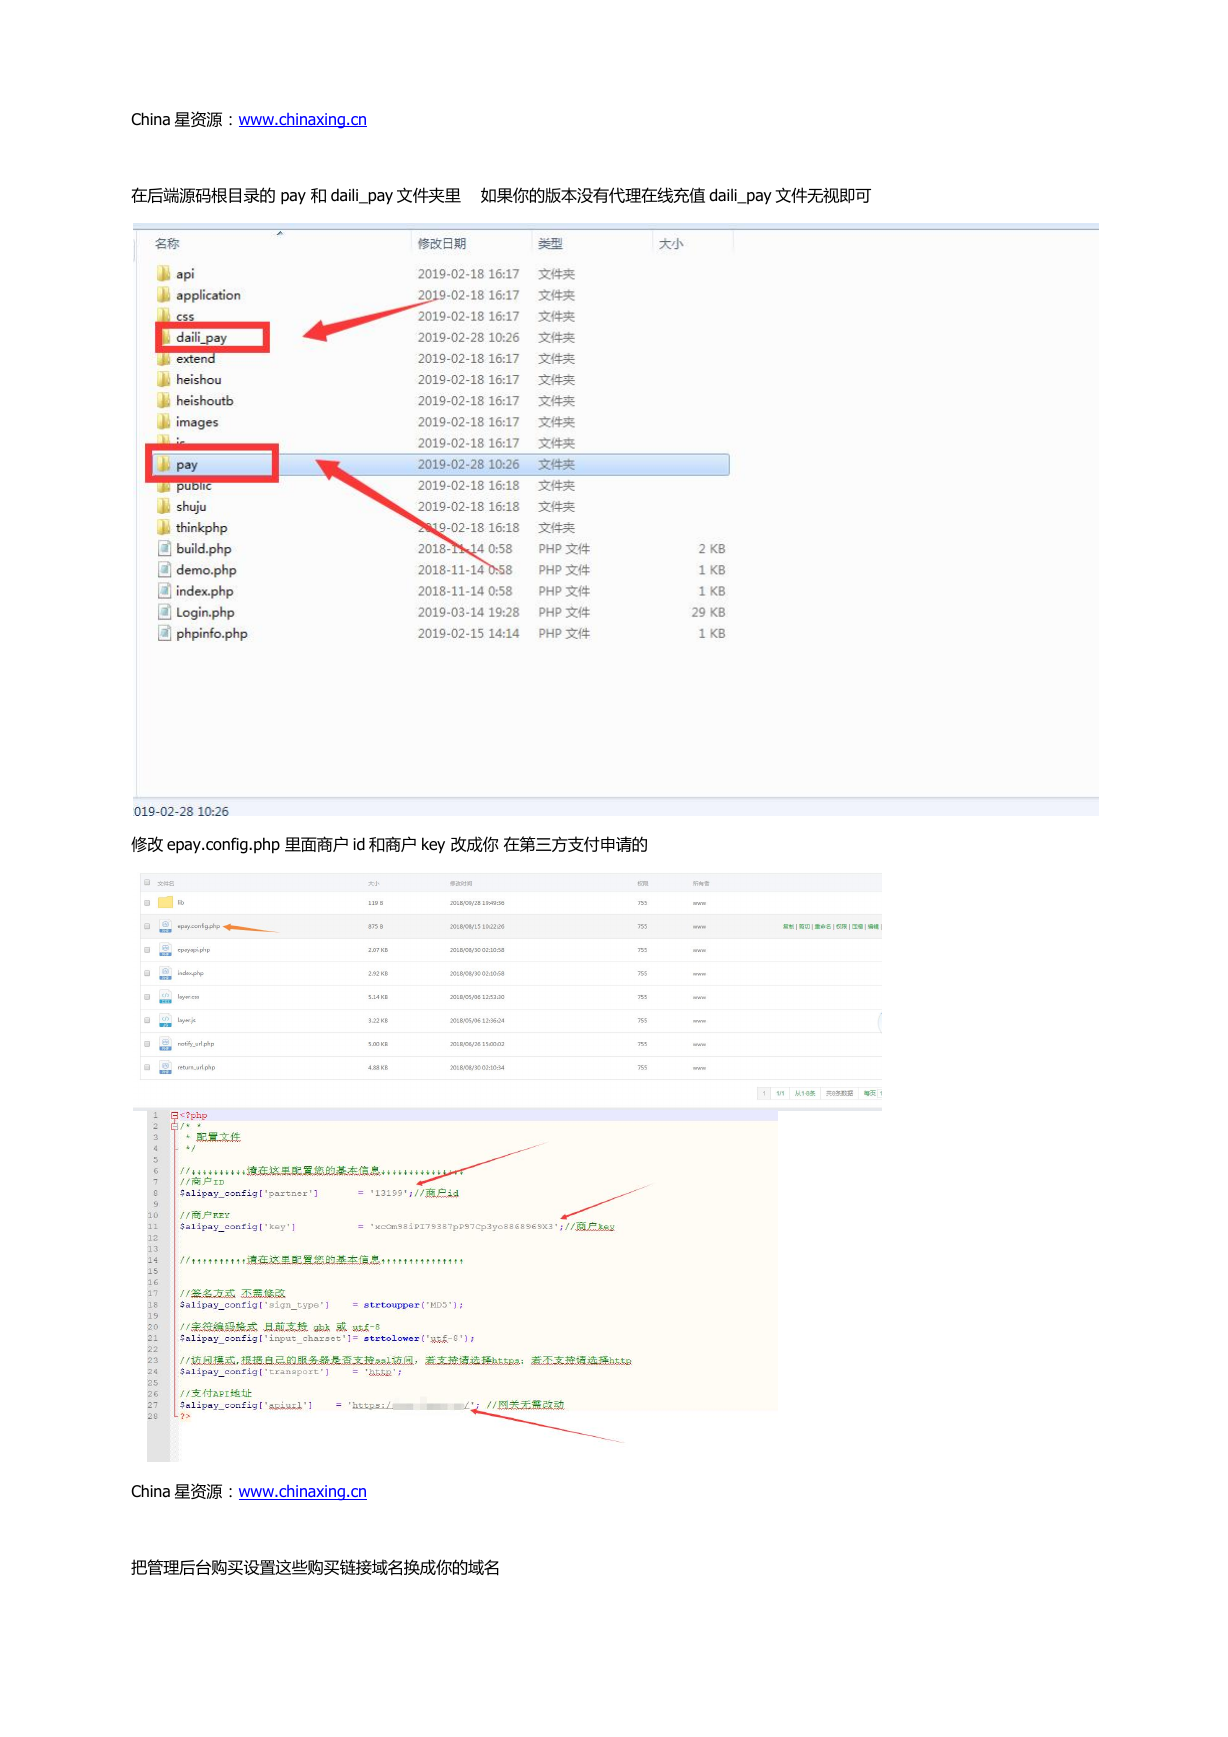This screenshot has width=1228, height=1737.
Task: Select the extend folder name
Action: pyautogui.click(x=195, y=358)
